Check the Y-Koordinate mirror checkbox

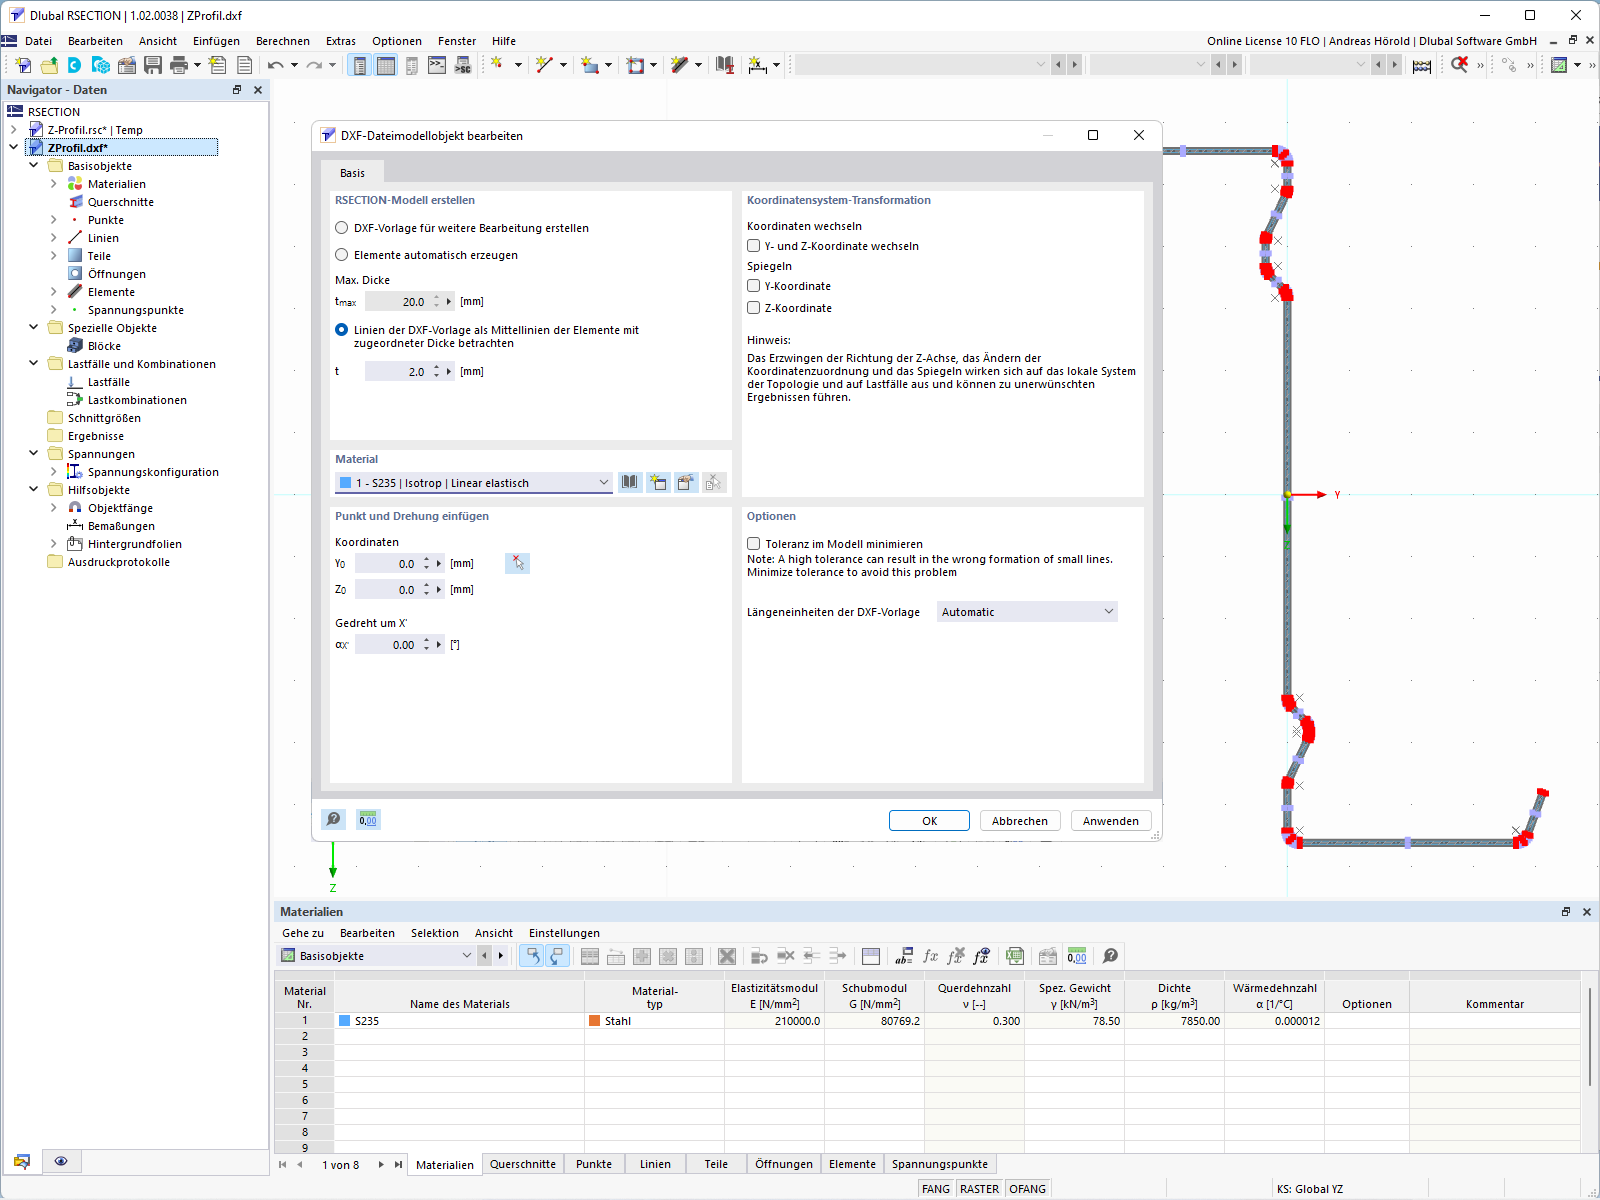pos(754,286)
